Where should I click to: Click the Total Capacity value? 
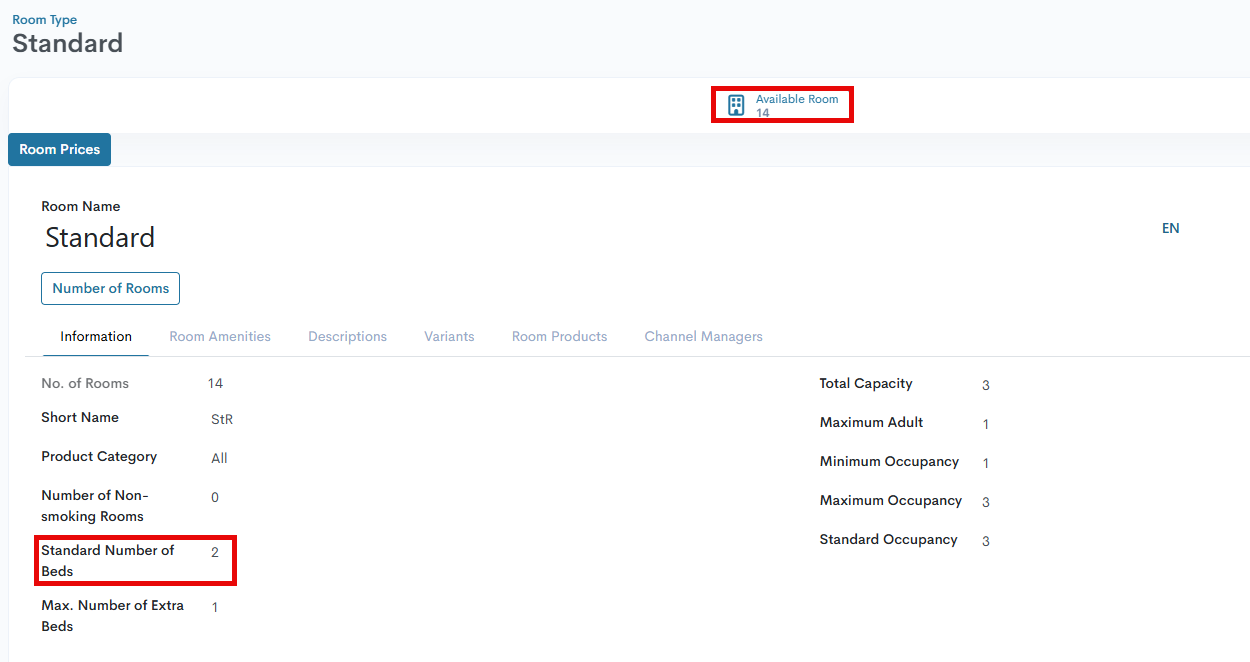point(986,386)
